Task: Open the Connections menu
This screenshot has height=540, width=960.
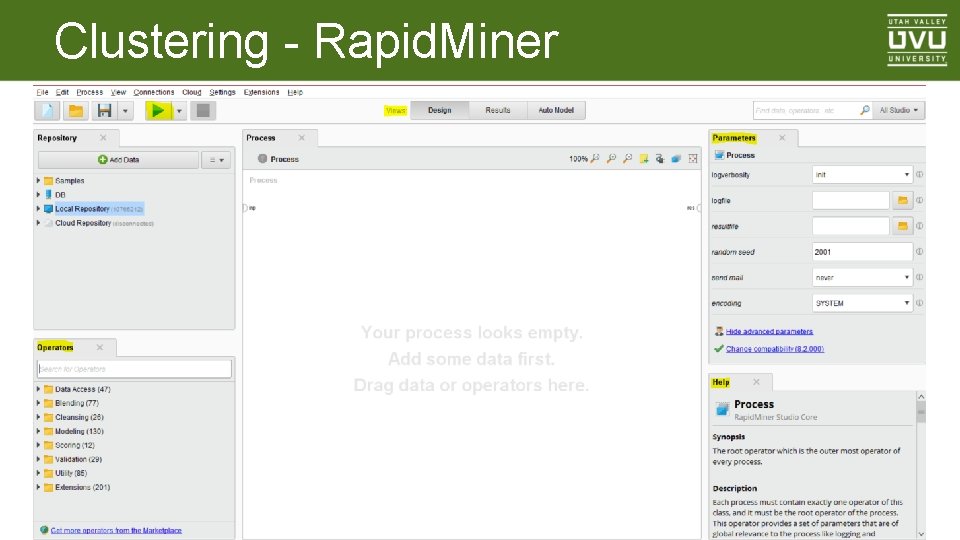Action: (154, 92)
